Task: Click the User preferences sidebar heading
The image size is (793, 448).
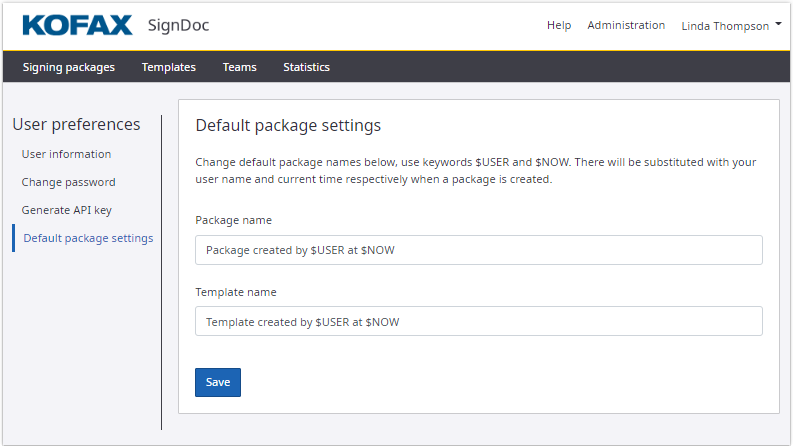Action: [76, 124]
